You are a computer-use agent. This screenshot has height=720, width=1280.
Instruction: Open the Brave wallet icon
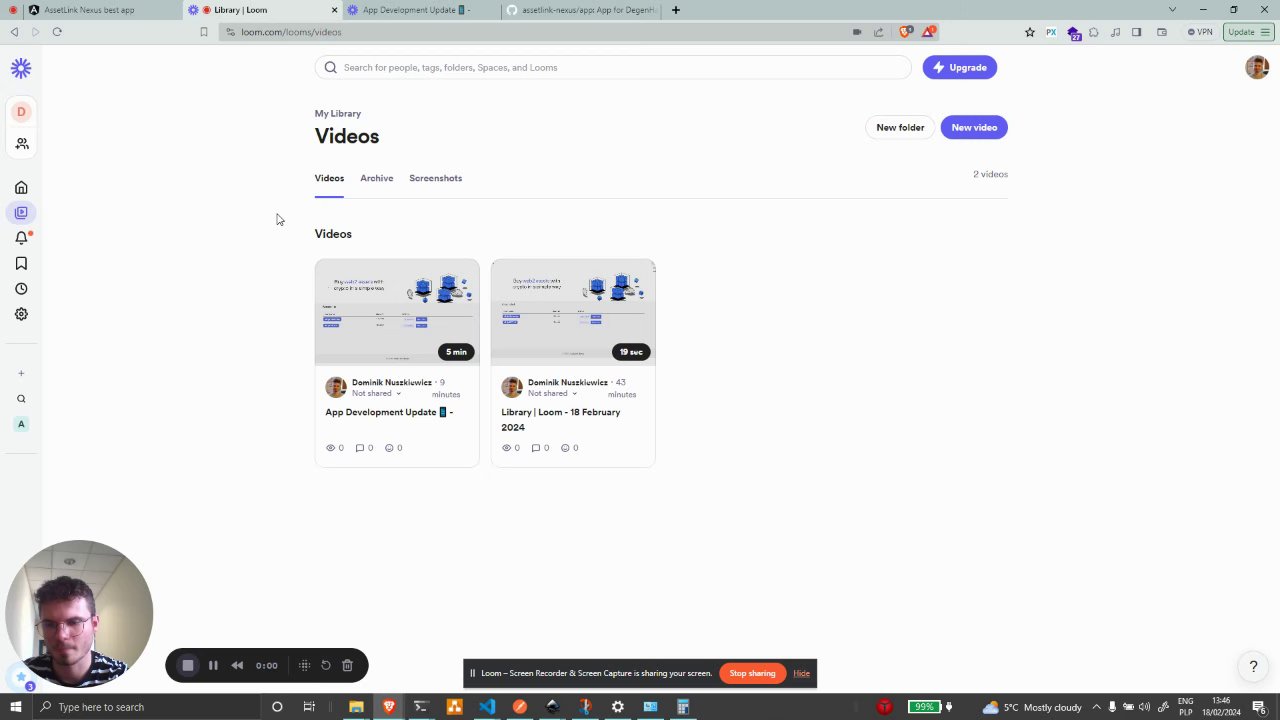click(1162, 32)
